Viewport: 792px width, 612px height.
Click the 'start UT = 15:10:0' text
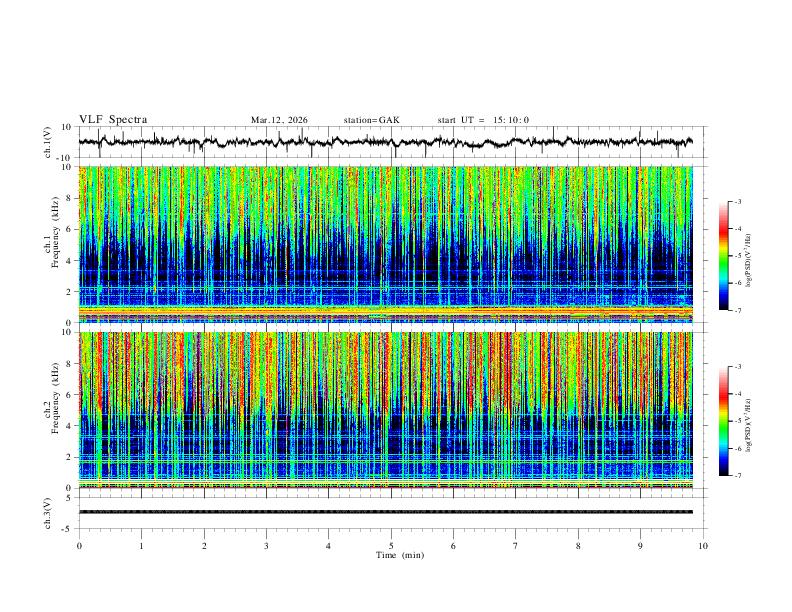click(x=483, y=120)
